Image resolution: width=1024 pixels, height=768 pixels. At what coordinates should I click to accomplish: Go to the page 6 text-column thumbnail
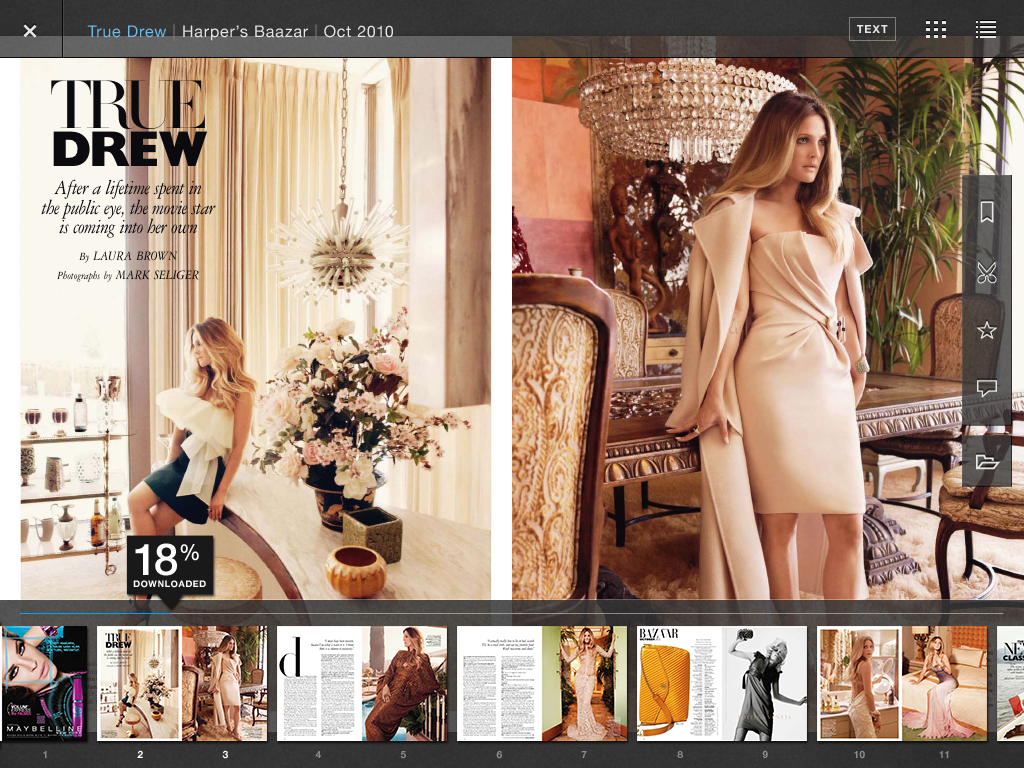(499, 683)
